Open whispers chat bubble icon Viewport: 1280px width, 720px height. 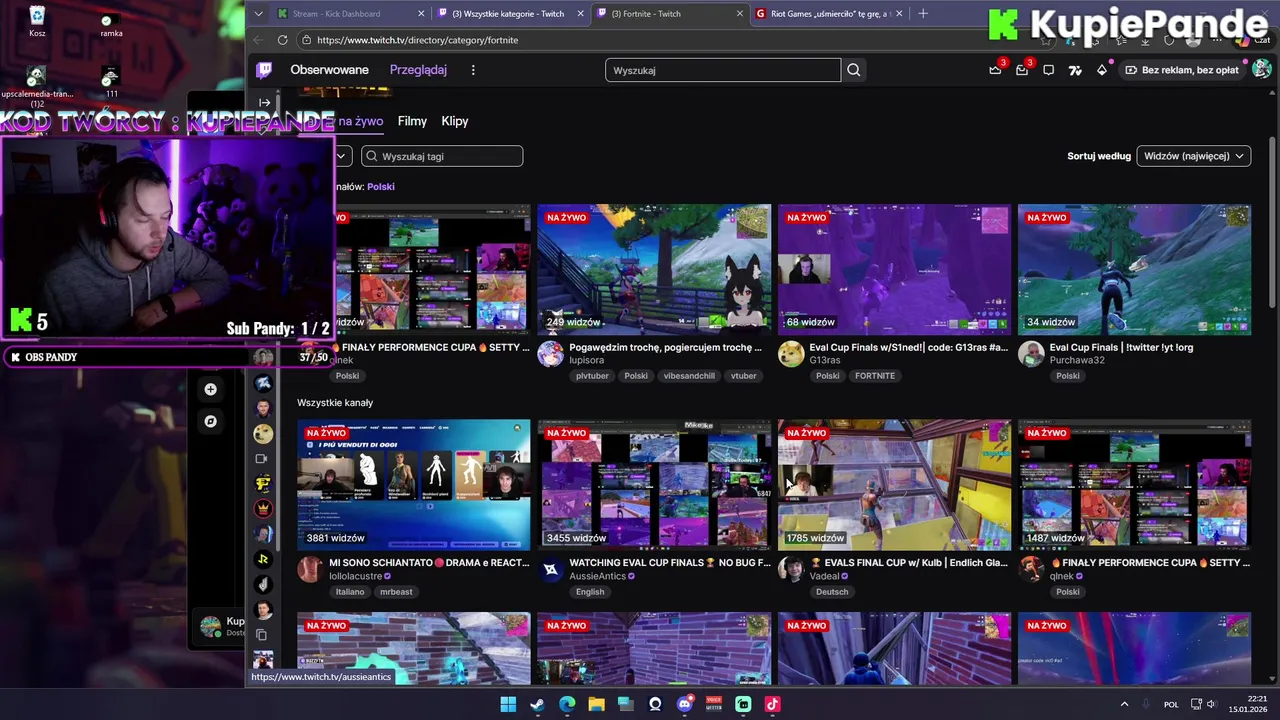1048,70
